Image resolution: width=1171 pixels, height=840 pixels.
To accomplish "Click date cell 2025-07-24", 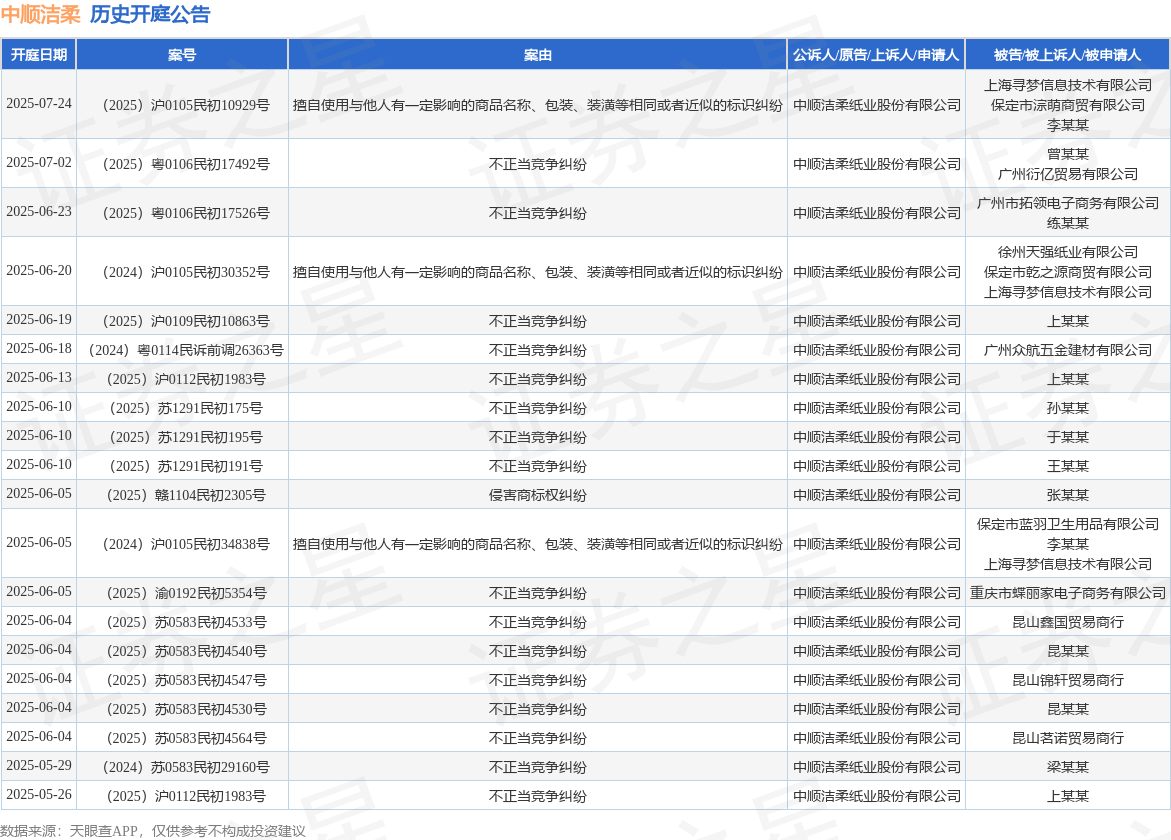I will [x=39, y=104].
